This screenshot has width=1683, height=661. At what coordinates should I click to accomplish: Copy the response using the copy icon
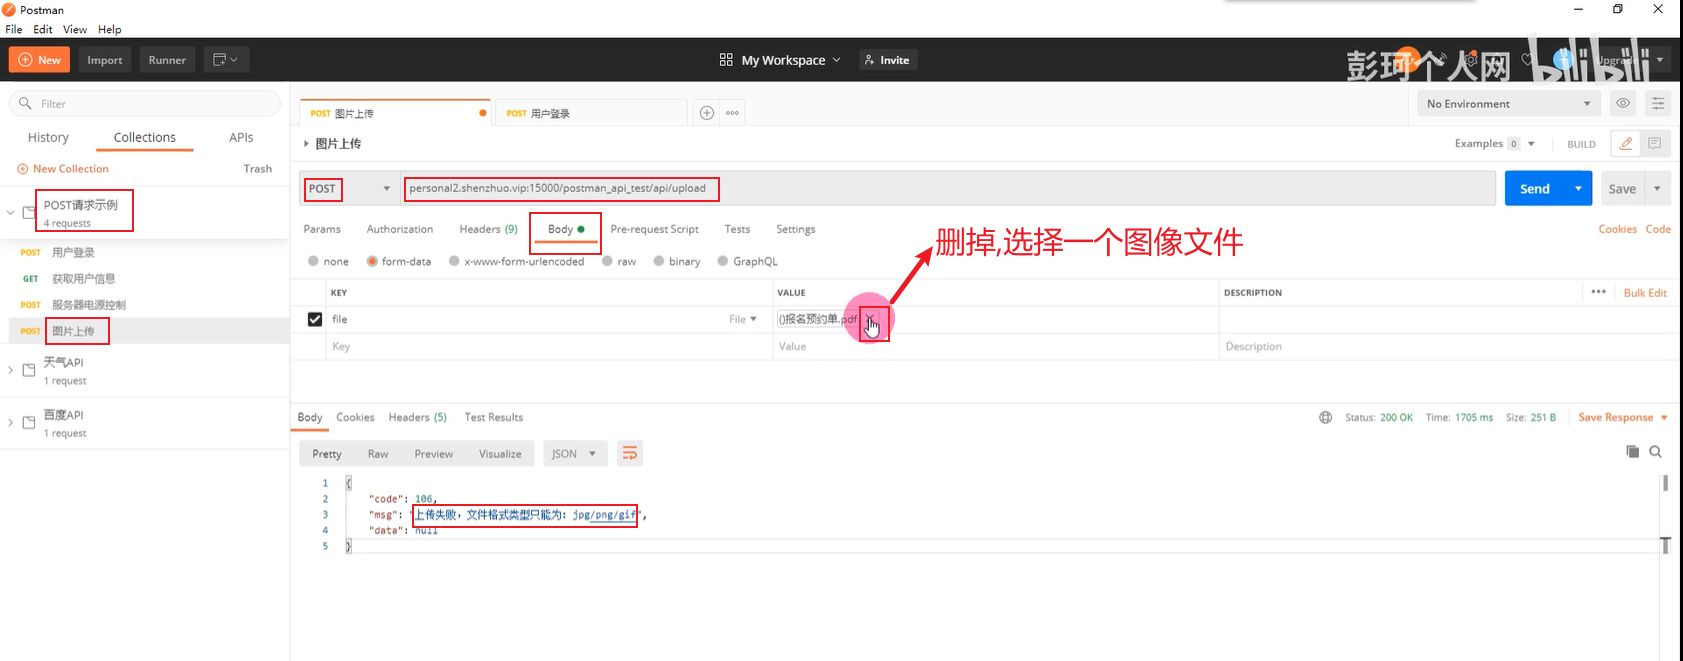1632,452
